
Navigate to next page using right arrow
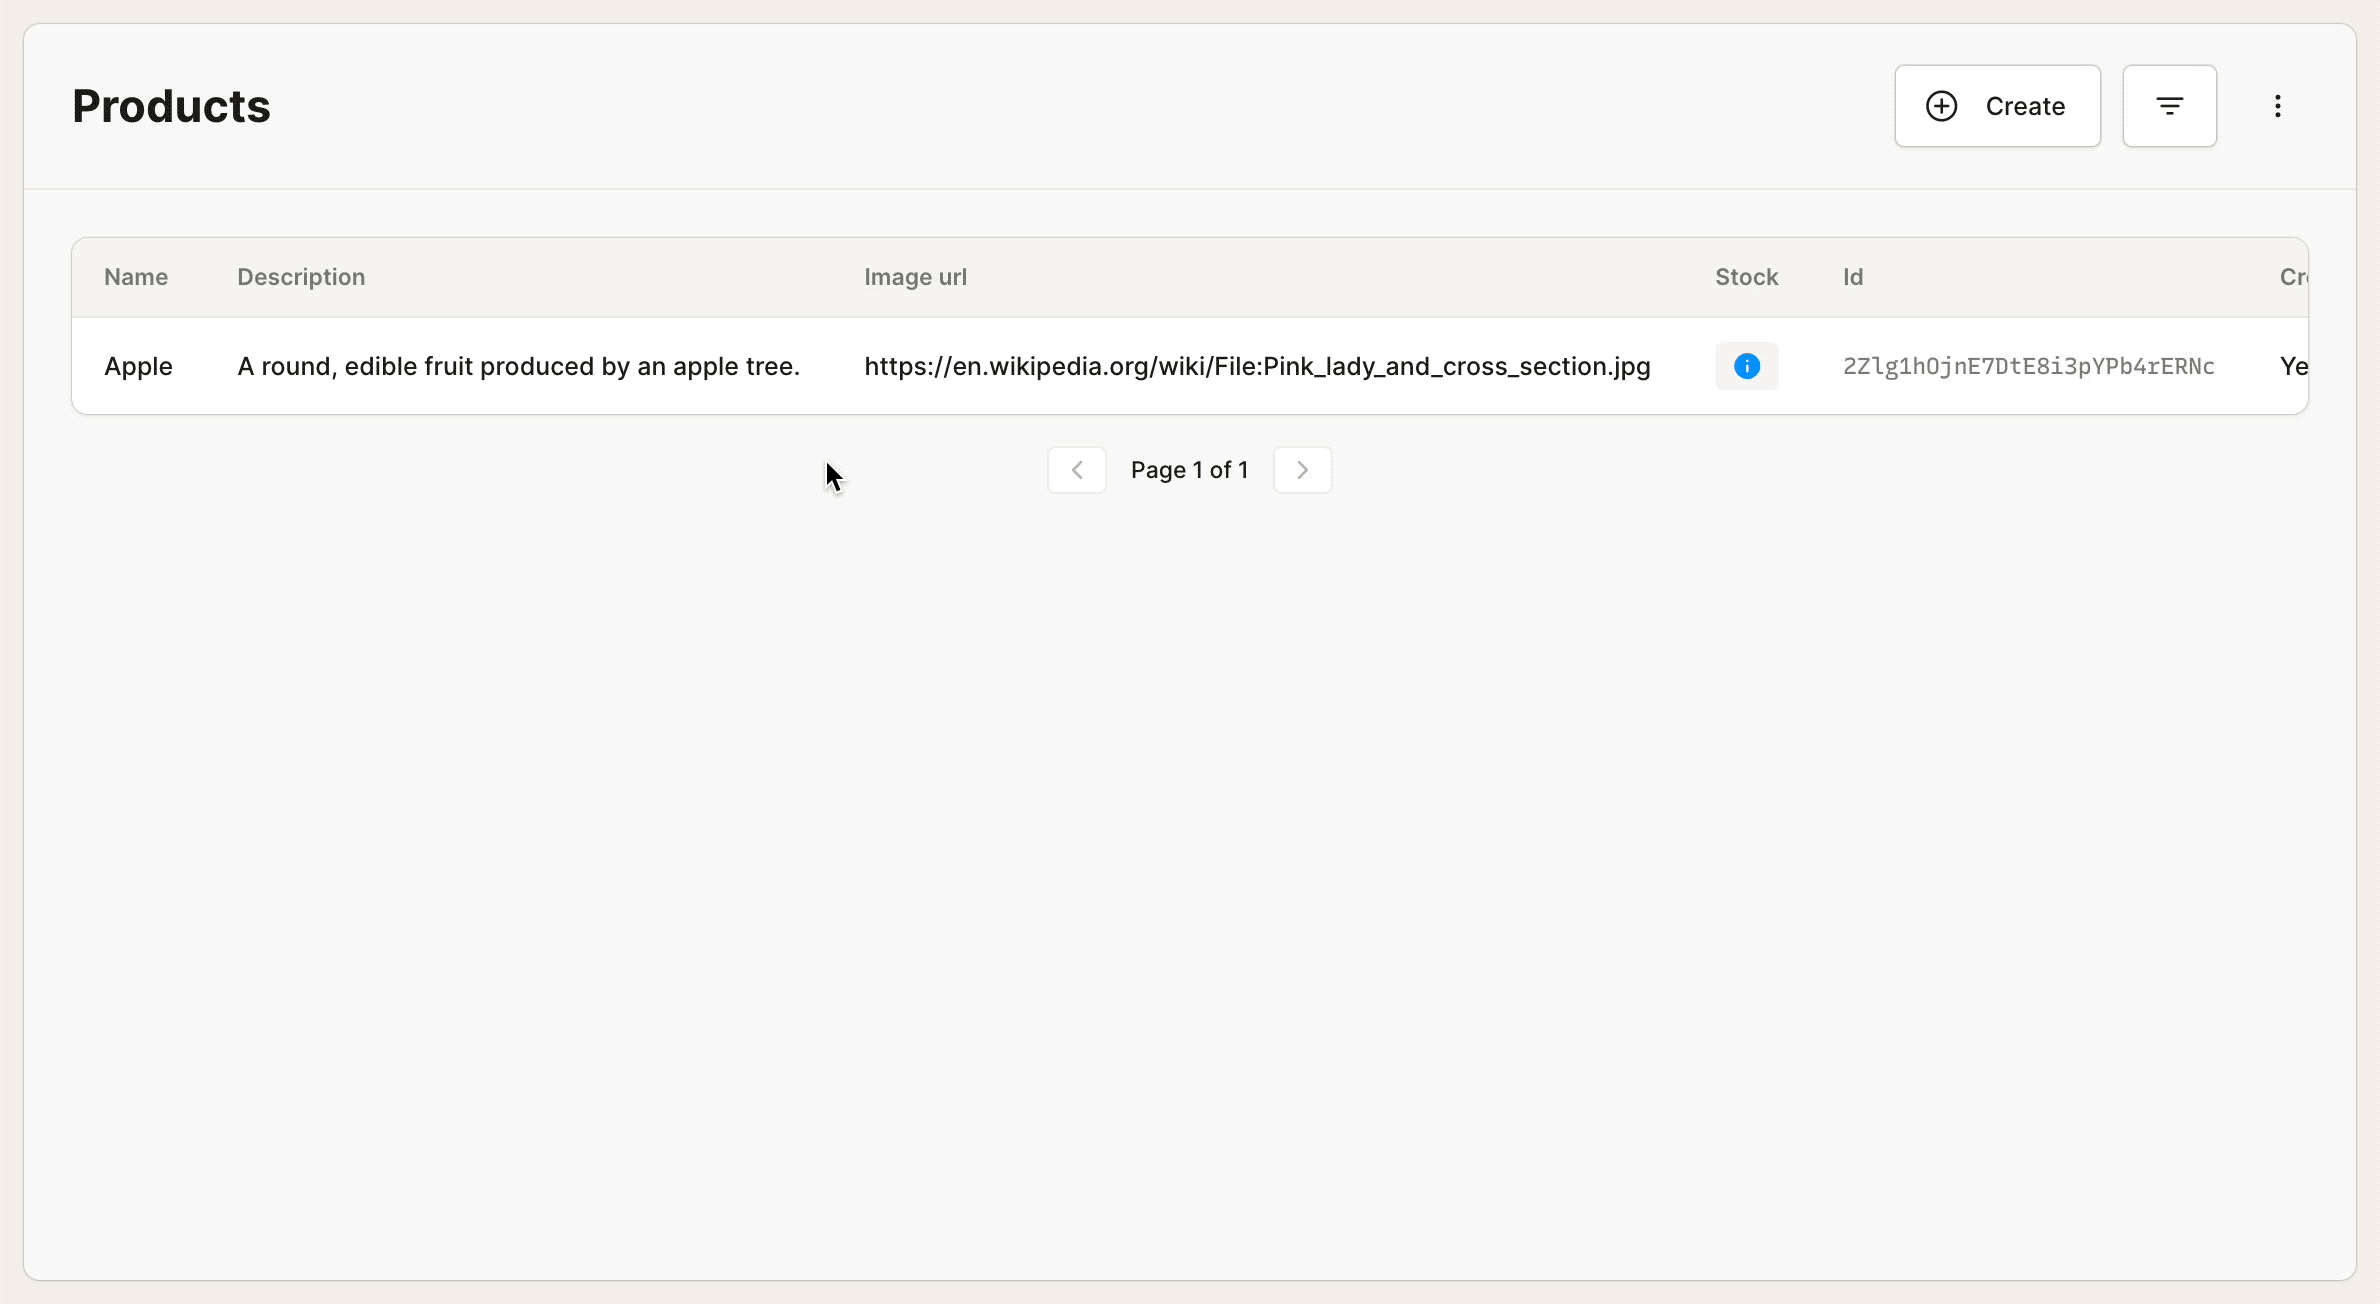1304,469
